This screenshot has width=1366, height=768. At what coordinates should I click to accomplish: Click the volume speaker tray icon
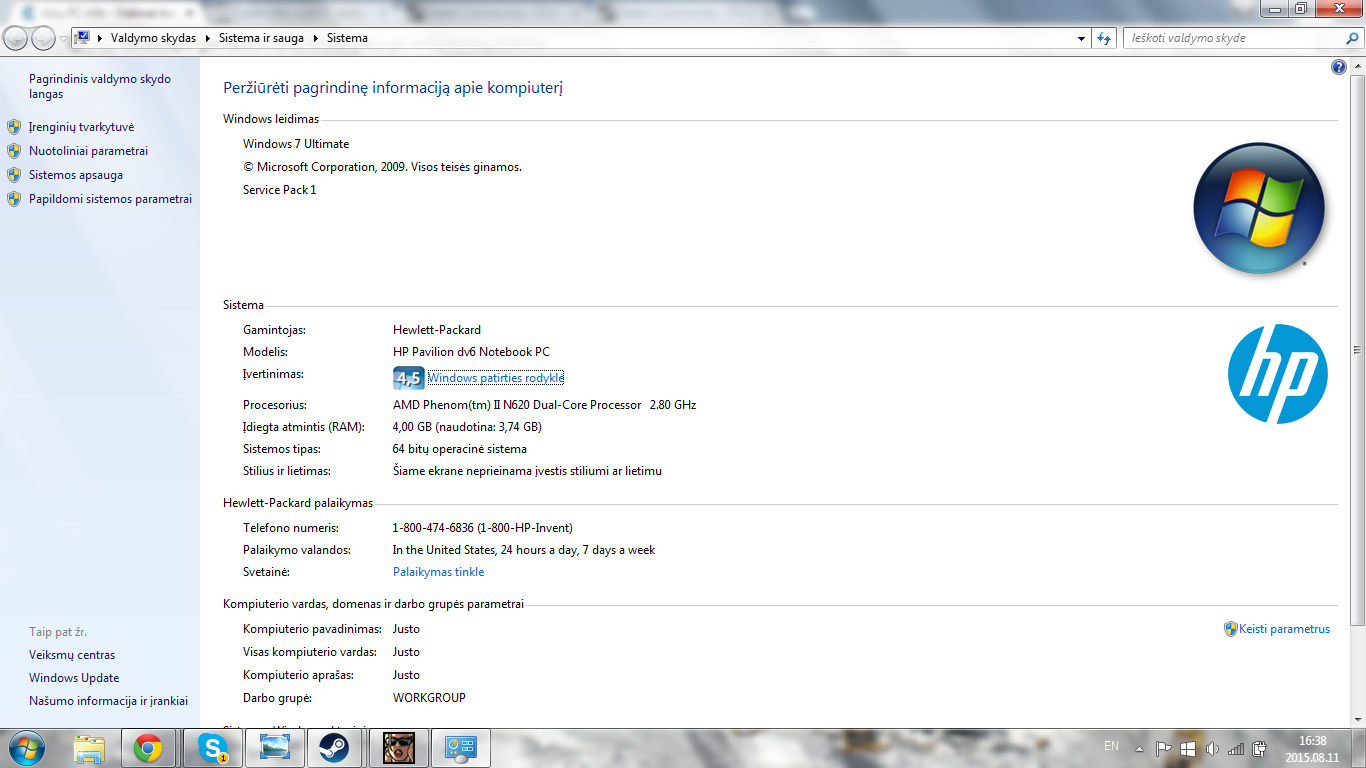(x=1213, y=748)
